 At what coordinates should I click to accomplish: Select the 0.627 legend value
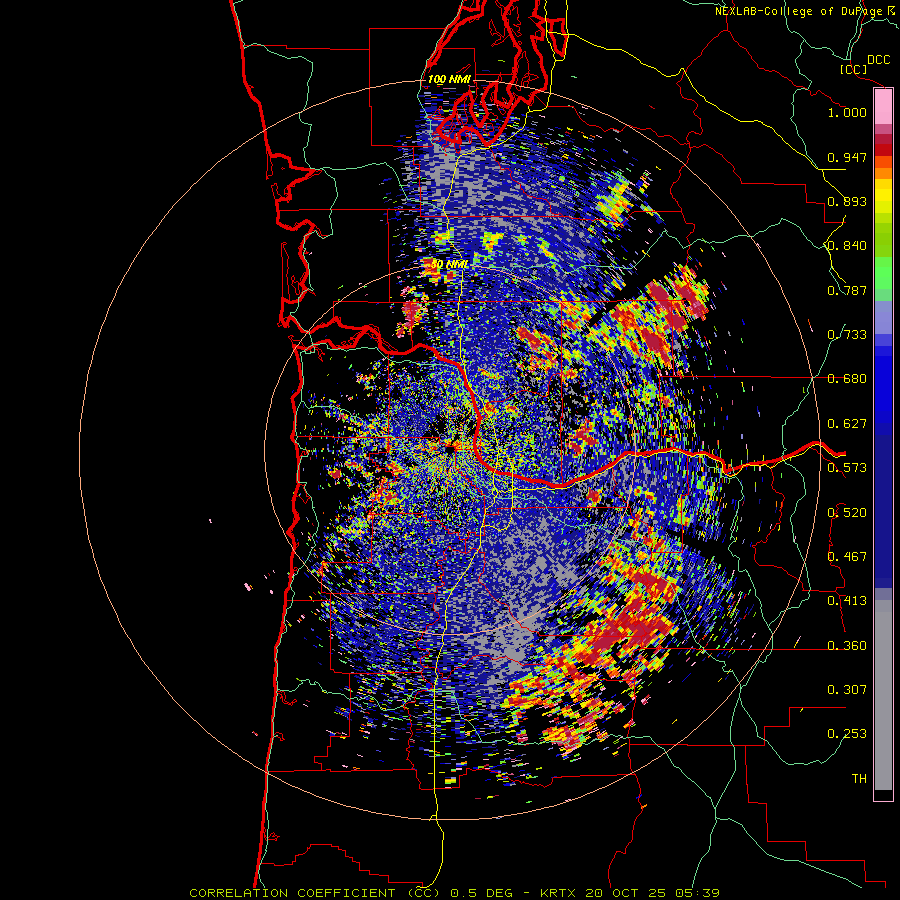pos(847,424)
